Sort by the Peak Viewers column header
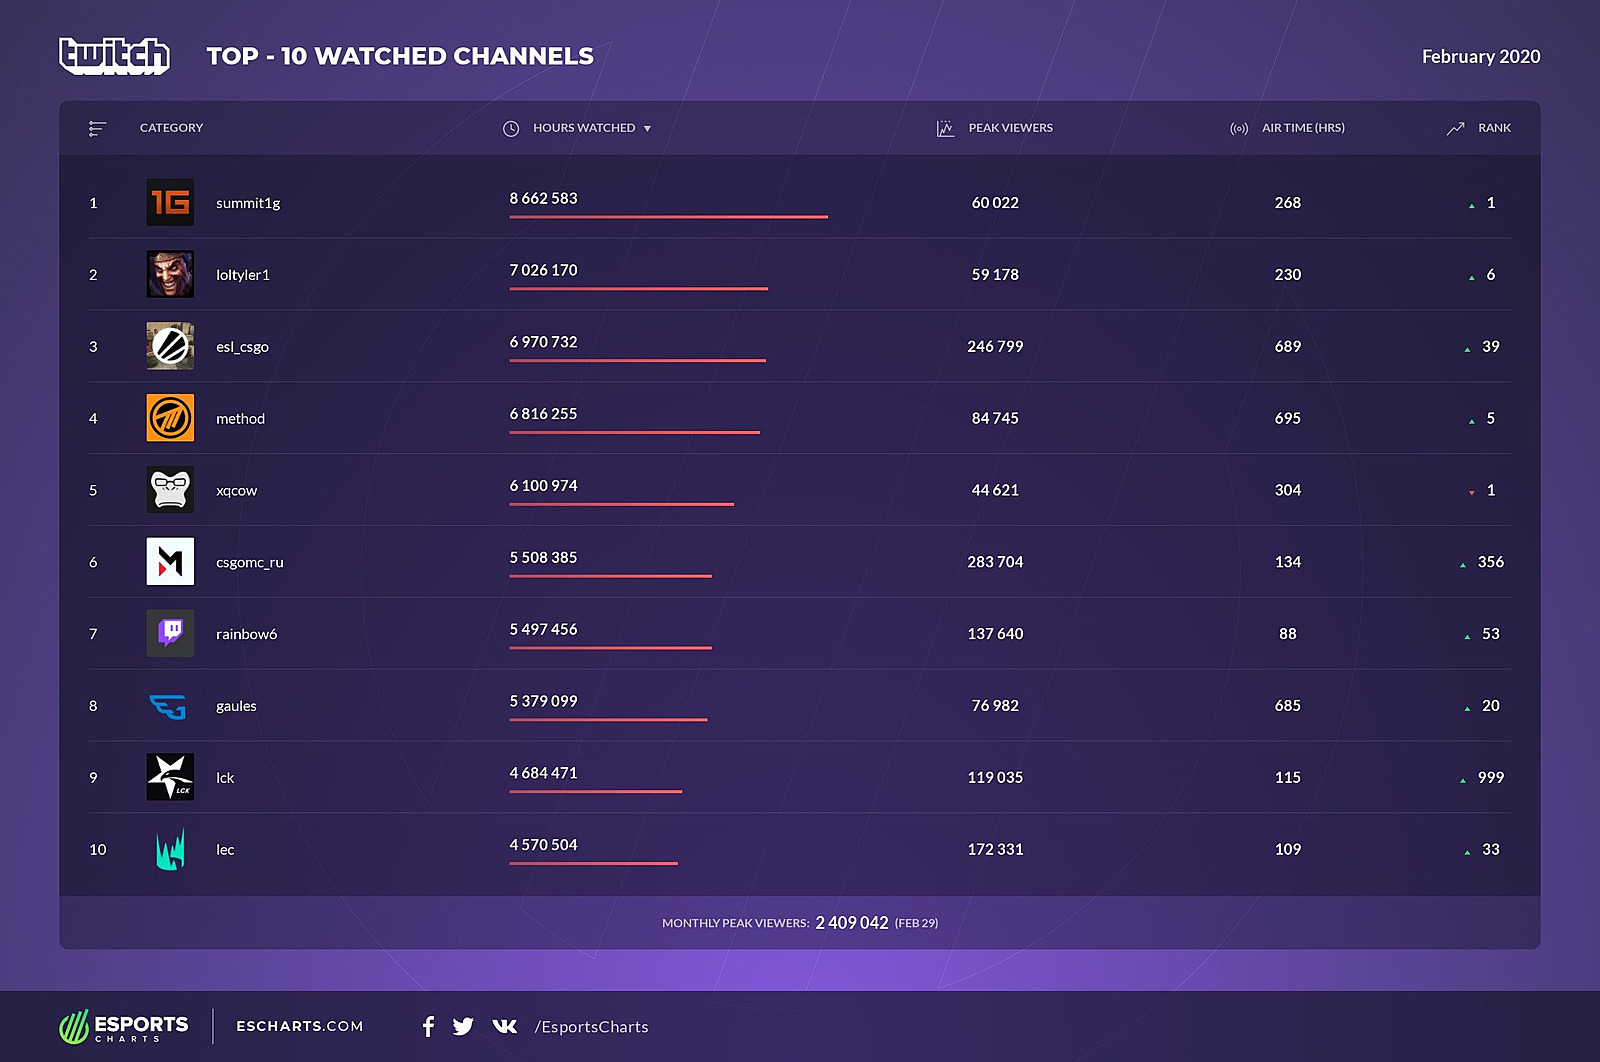1600x1062 pixels. [x=1010, y=128]
